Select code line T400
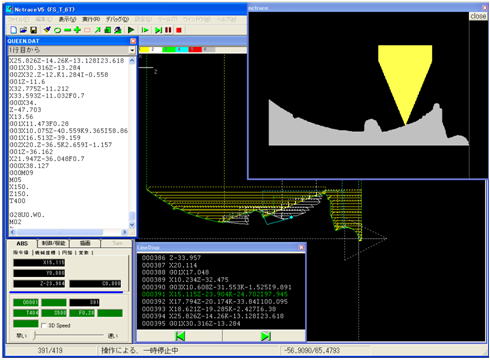 17,201
